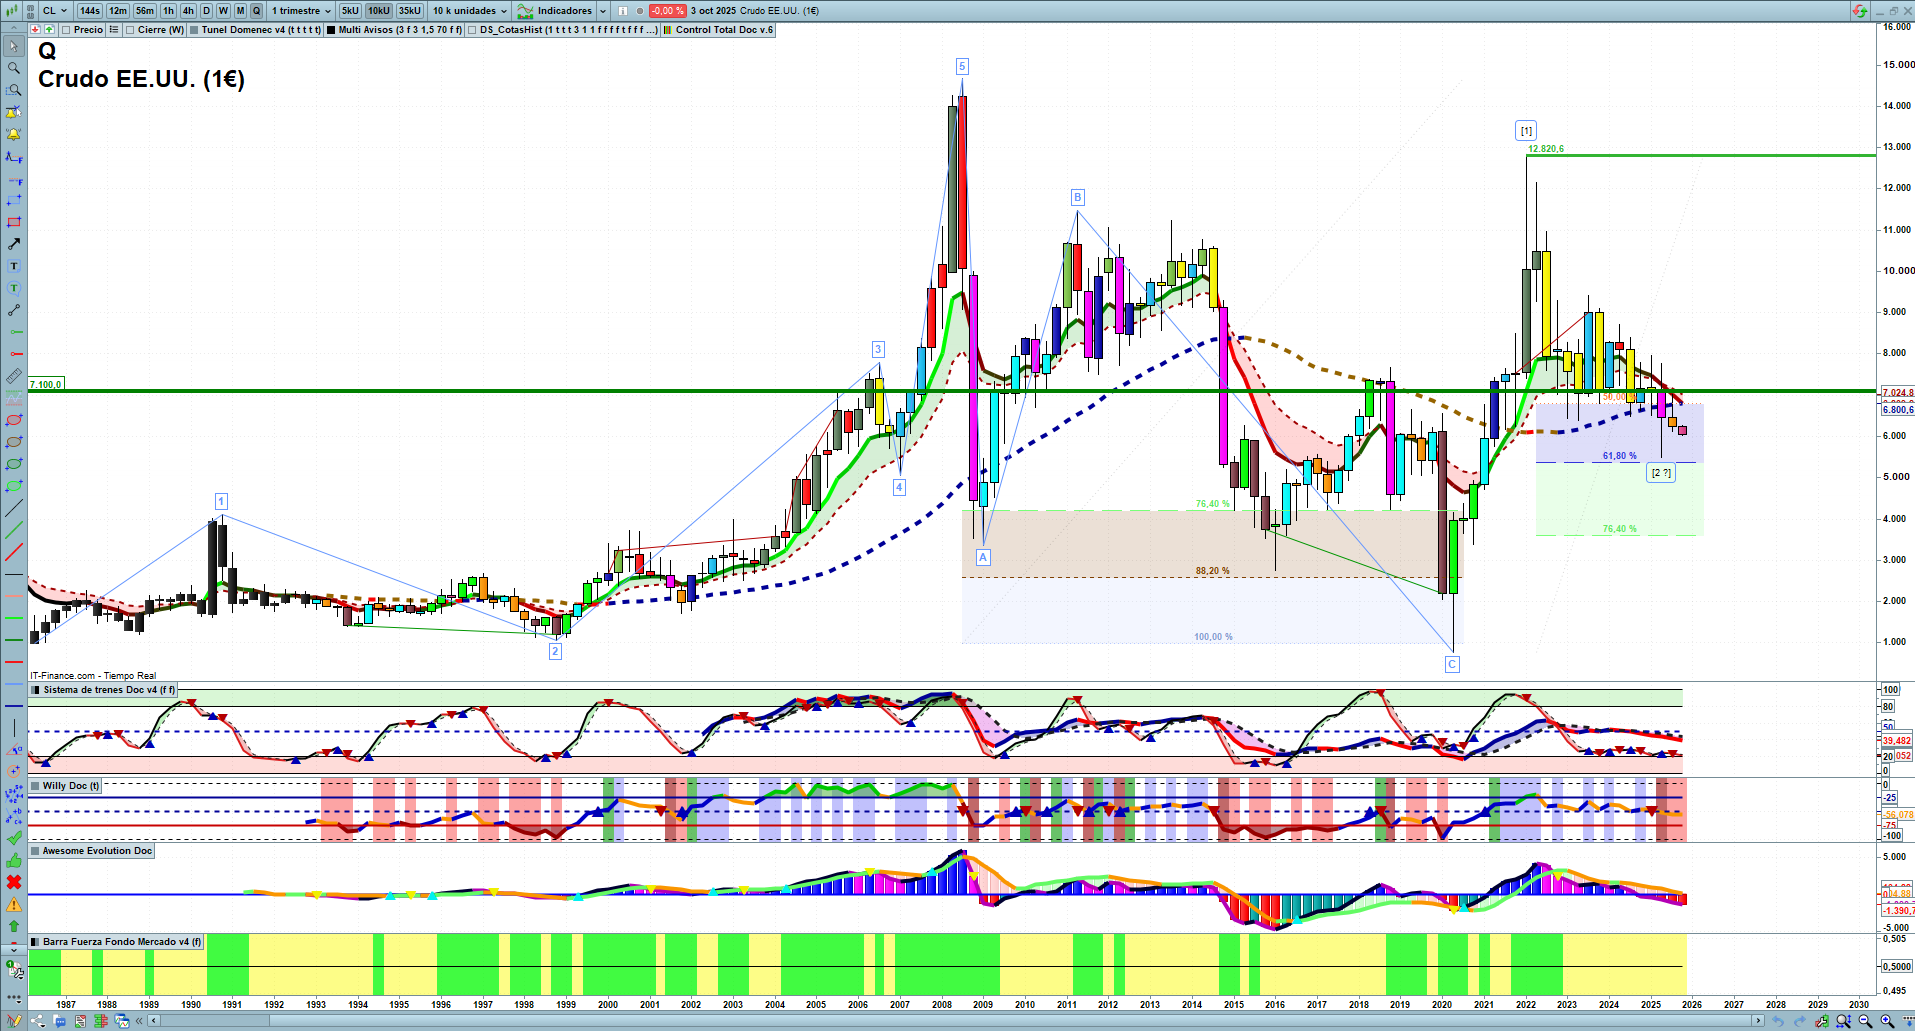This screenshot has width=1915, height=1031.
Task: Select the segment line drawing tool
Action: click(x=14, y=310)
